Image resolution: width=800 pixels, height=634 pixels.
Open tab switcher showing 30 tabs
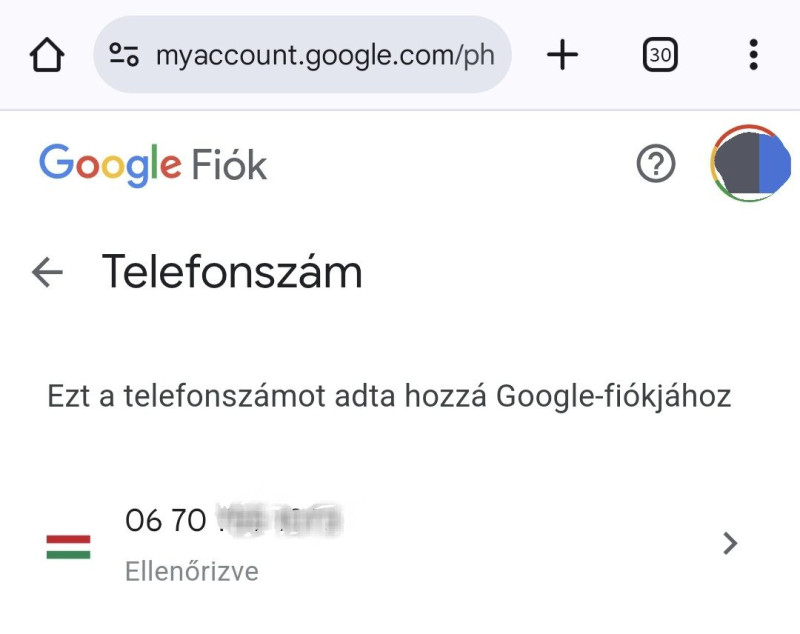(660, 55)
